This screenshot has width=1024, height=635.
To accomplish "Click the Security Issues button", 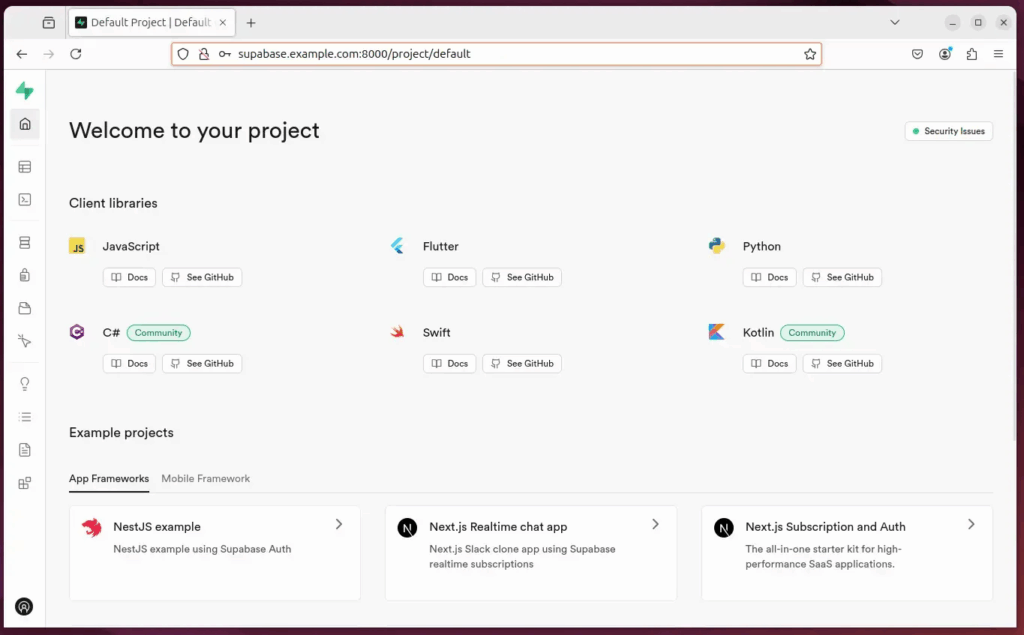I will tap(948, 131).
